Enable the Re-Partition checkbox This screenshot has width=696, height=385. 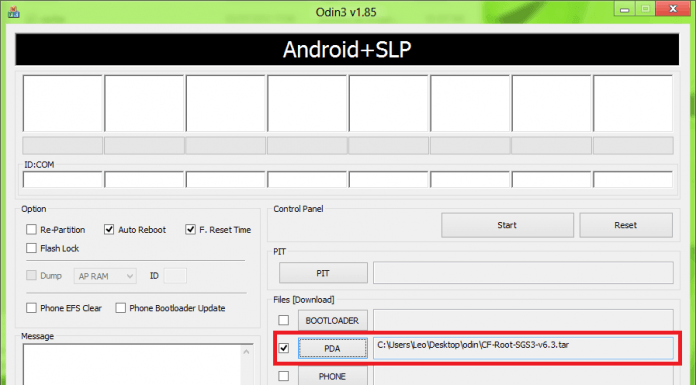tap(31, 230)
